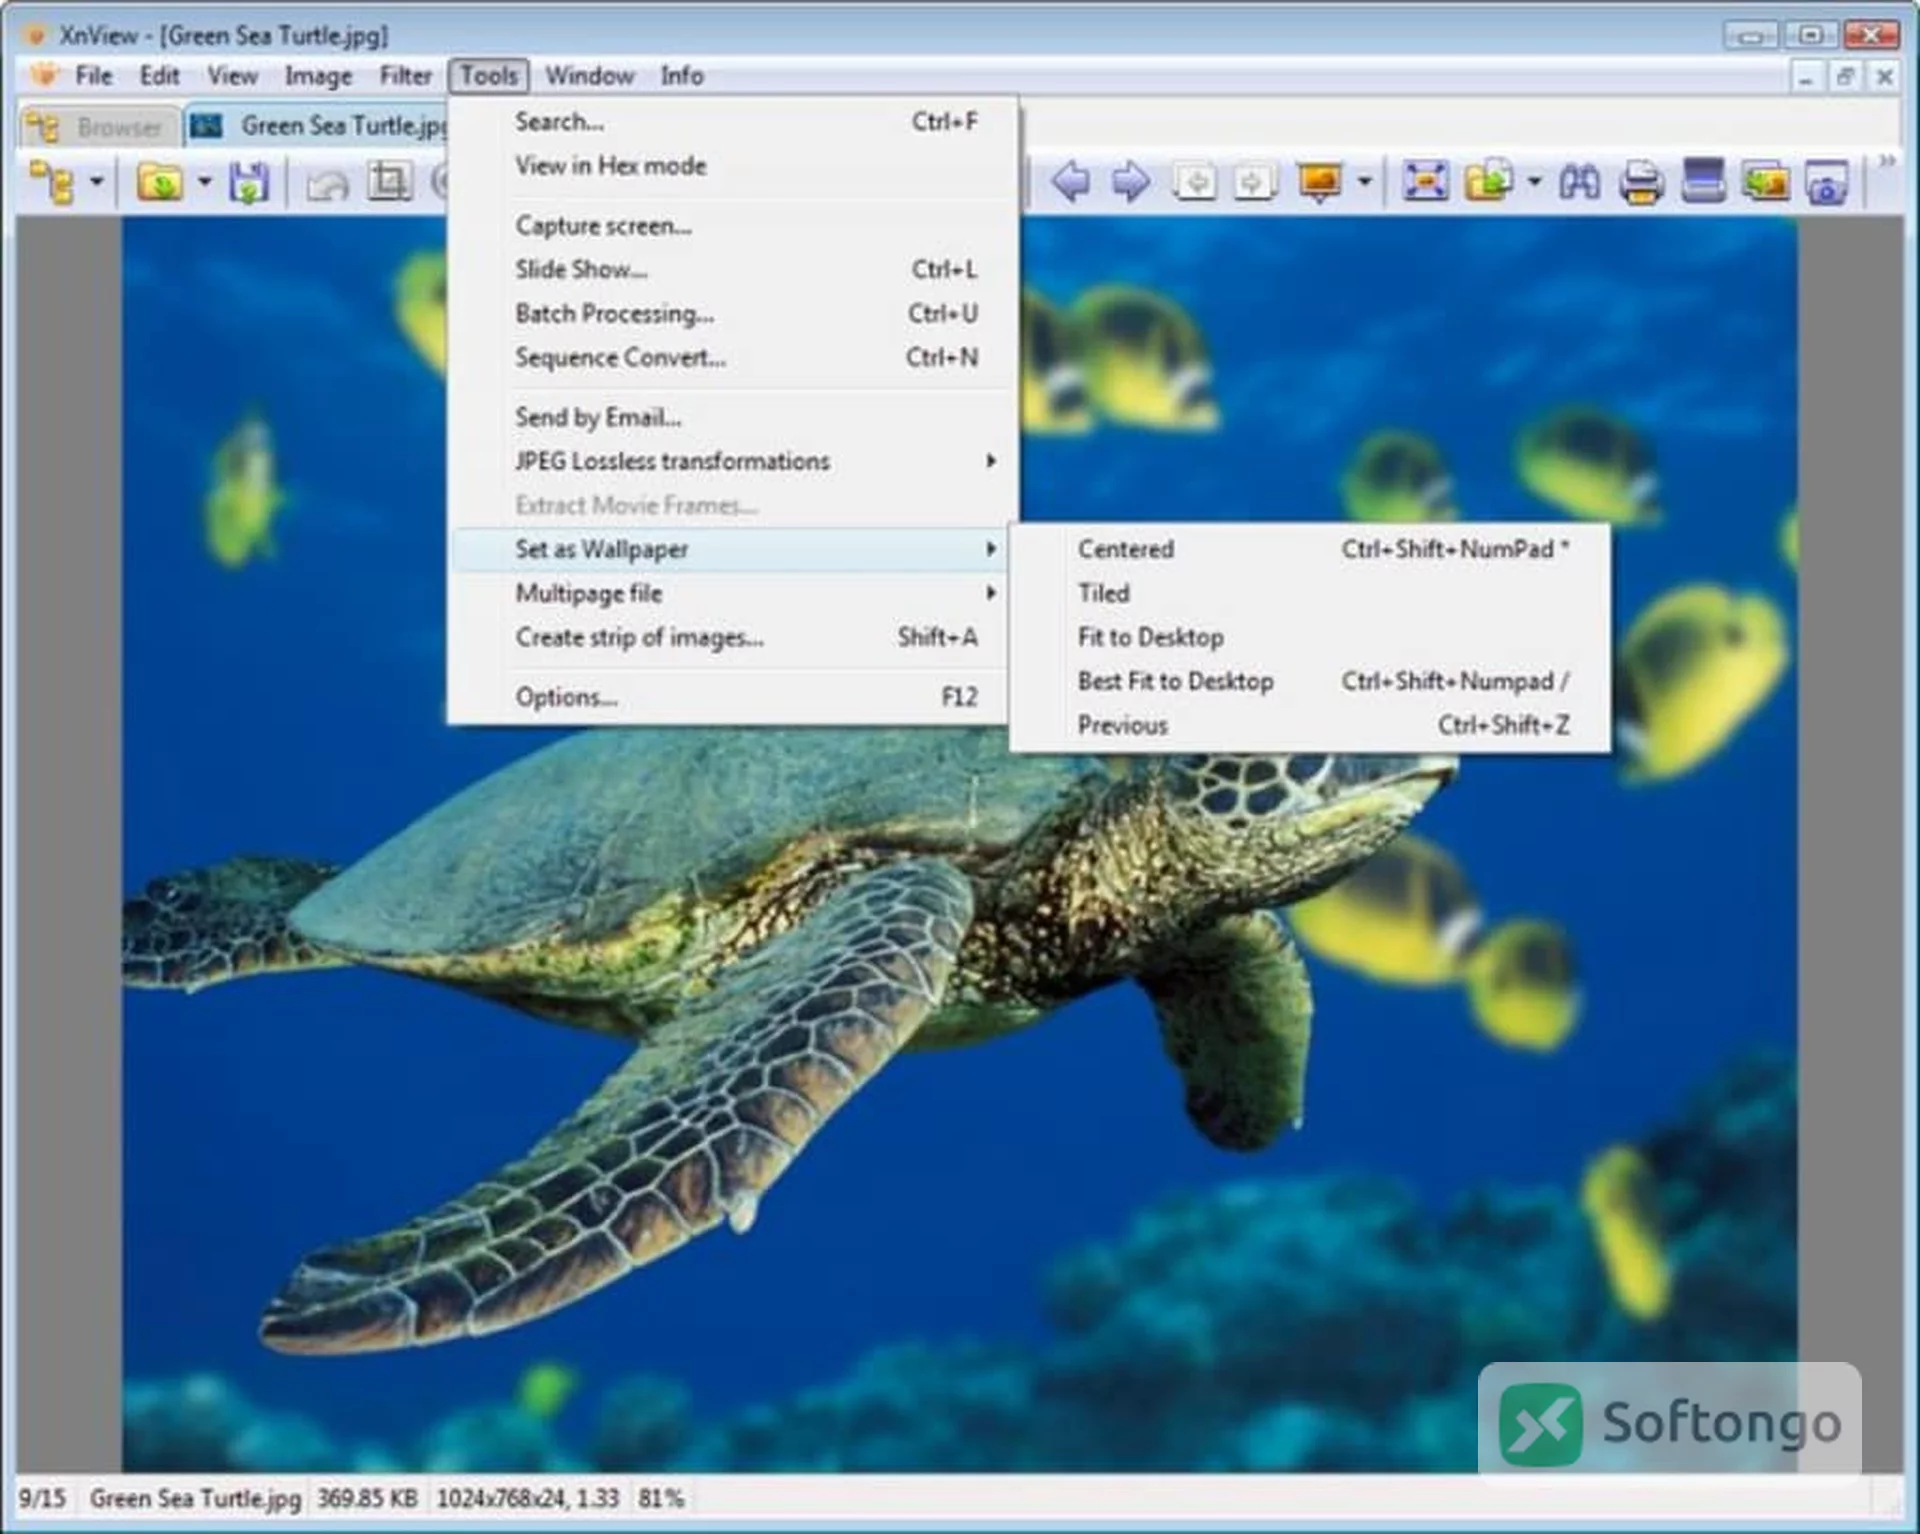Click the Browser tree icon in toolbar
This screenshot has height=1534, width=1920.
(52, 182)
